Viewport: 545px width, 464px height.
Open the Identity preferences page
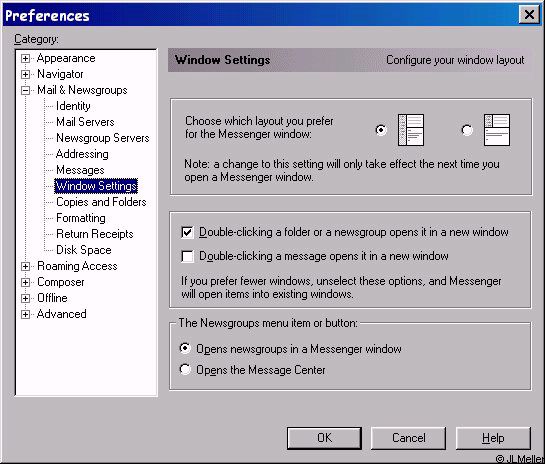(73, 106)
